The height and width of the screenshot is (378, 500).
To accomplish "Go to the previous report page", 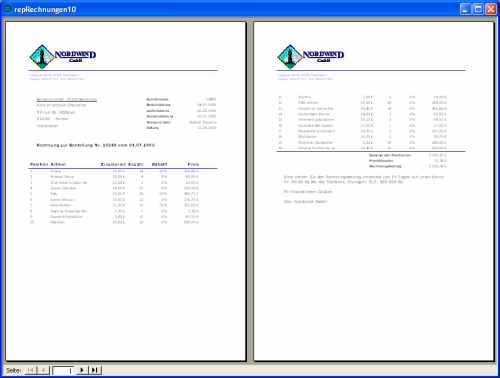I will pos(43,370).
